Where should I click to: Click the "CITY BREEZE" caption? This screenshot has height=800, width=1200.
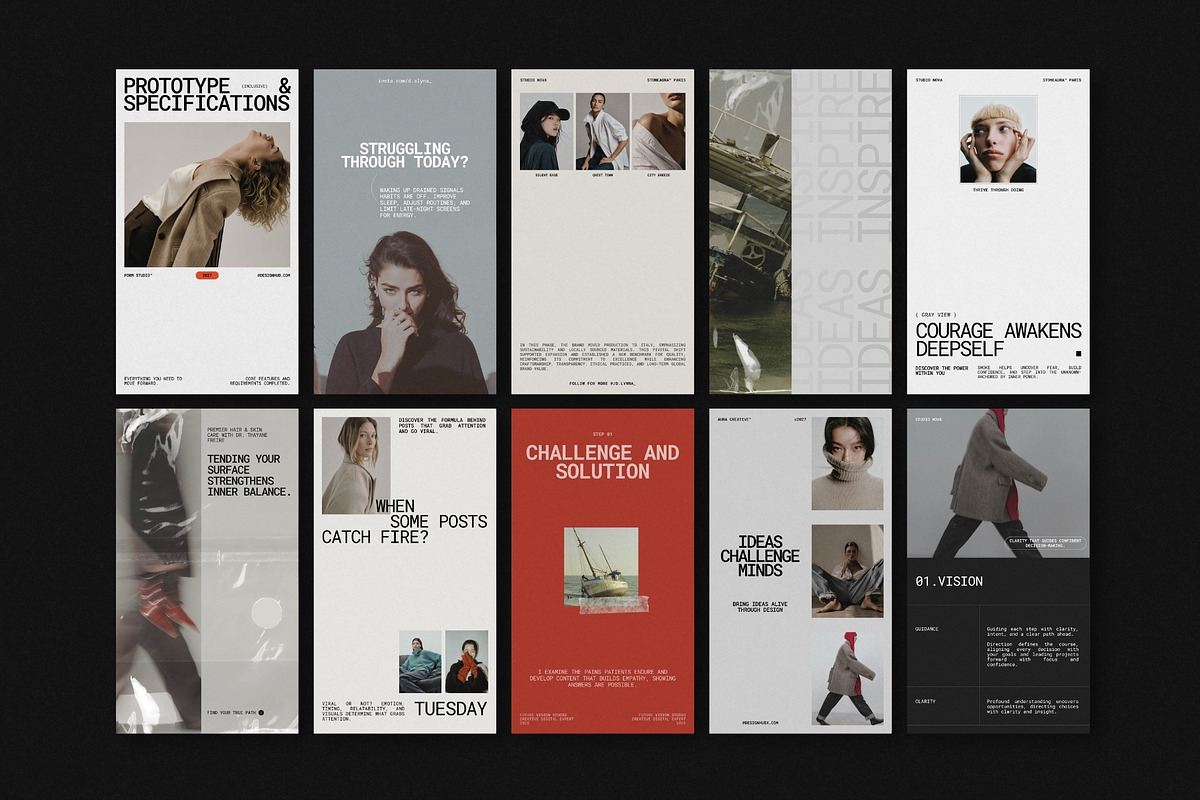(658, 175)
